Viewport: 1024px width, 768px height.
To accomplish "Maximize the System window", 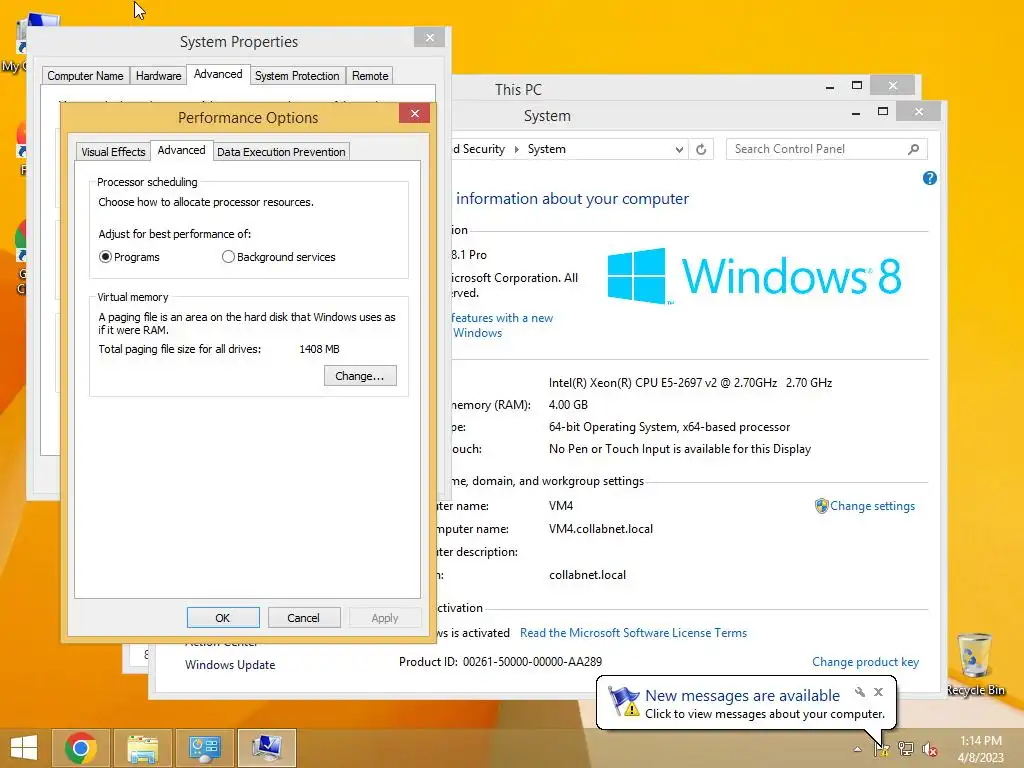I will [x=883, y=112].
